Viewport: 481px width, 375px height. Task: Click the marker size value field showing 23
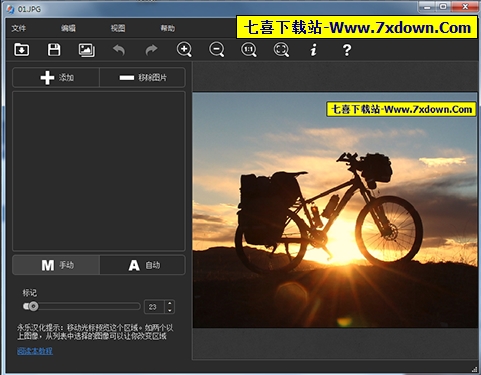(x=154, y=307)
